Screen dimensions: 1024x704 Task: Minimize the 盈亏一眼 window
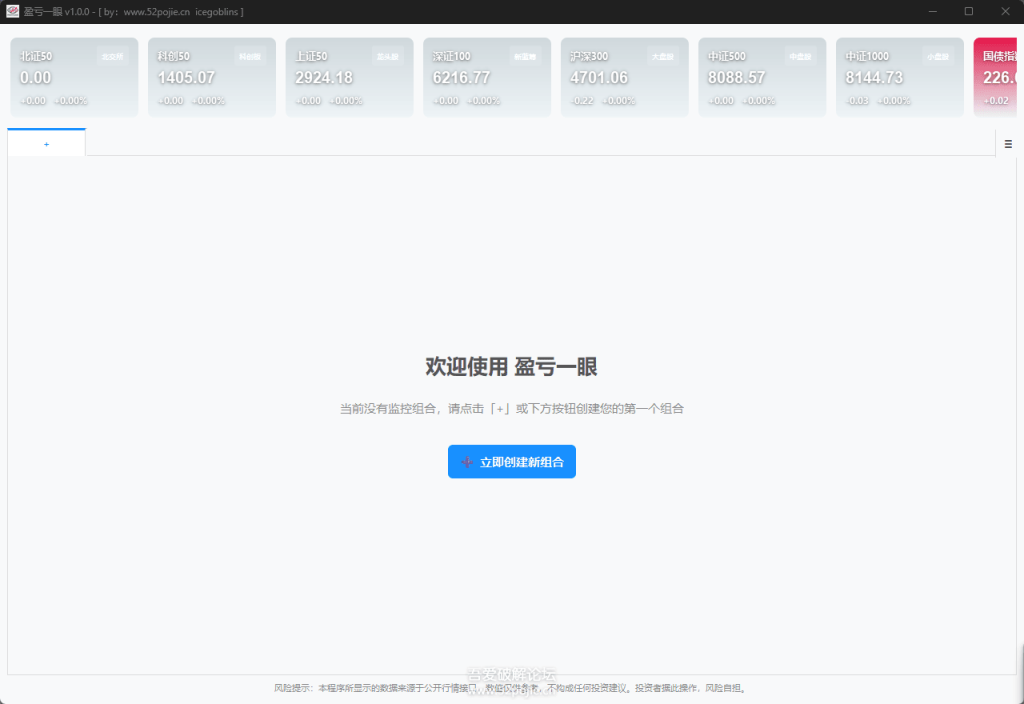click(x=933, y=11)
